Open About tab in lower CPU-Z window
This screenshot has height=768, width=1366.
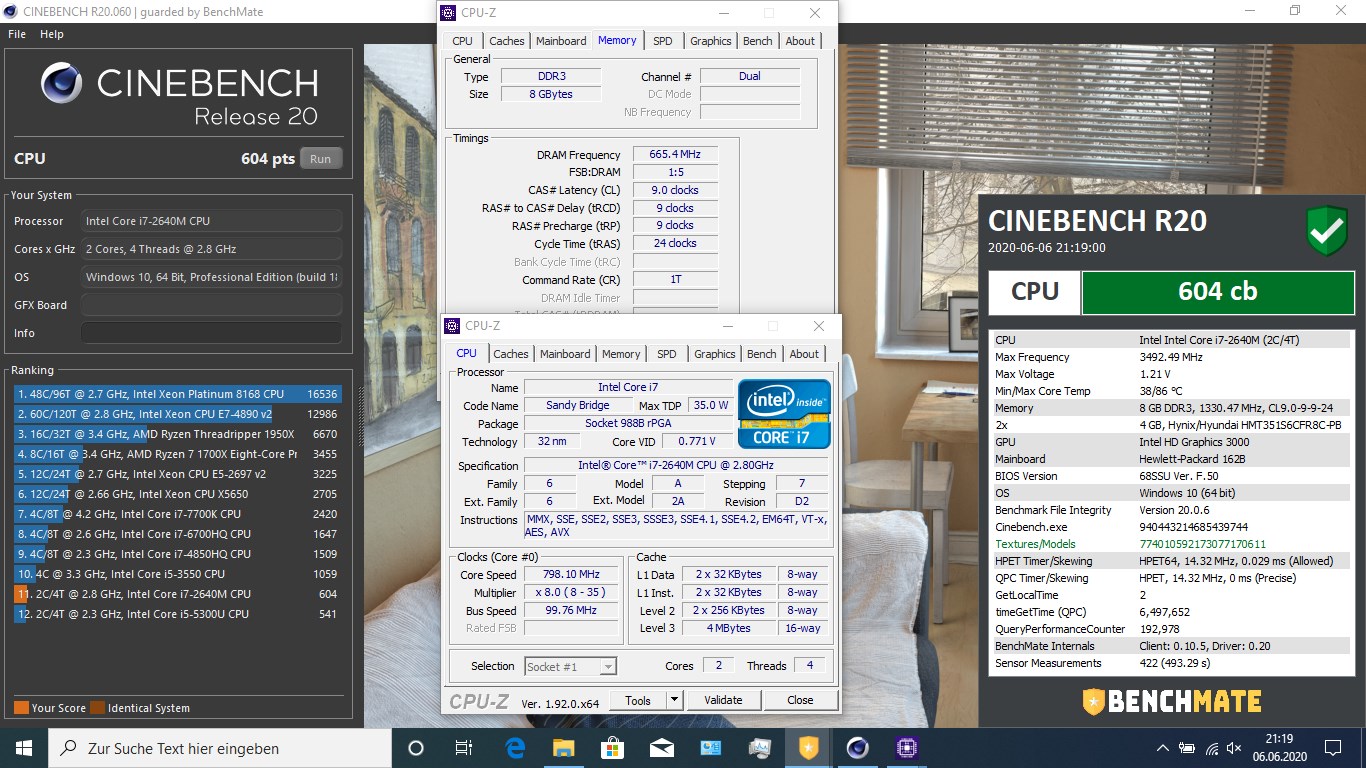804,354
